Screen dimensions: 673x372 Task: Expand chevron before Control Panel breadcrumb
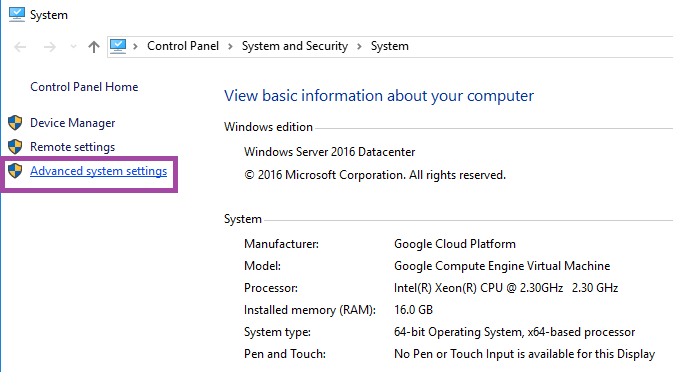click(x=135, y=46)
